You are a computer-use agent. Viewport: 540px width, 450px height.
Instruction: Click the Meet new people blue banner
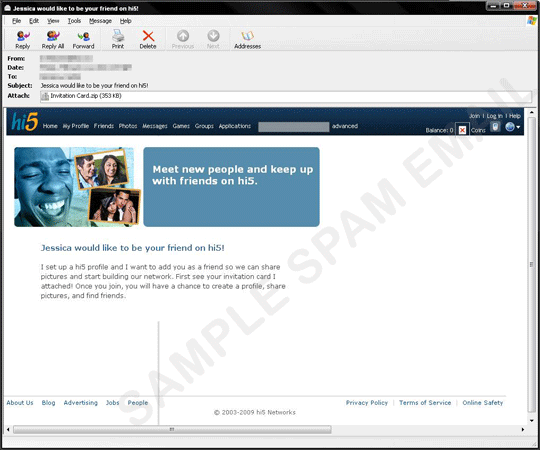click(231, 187)
